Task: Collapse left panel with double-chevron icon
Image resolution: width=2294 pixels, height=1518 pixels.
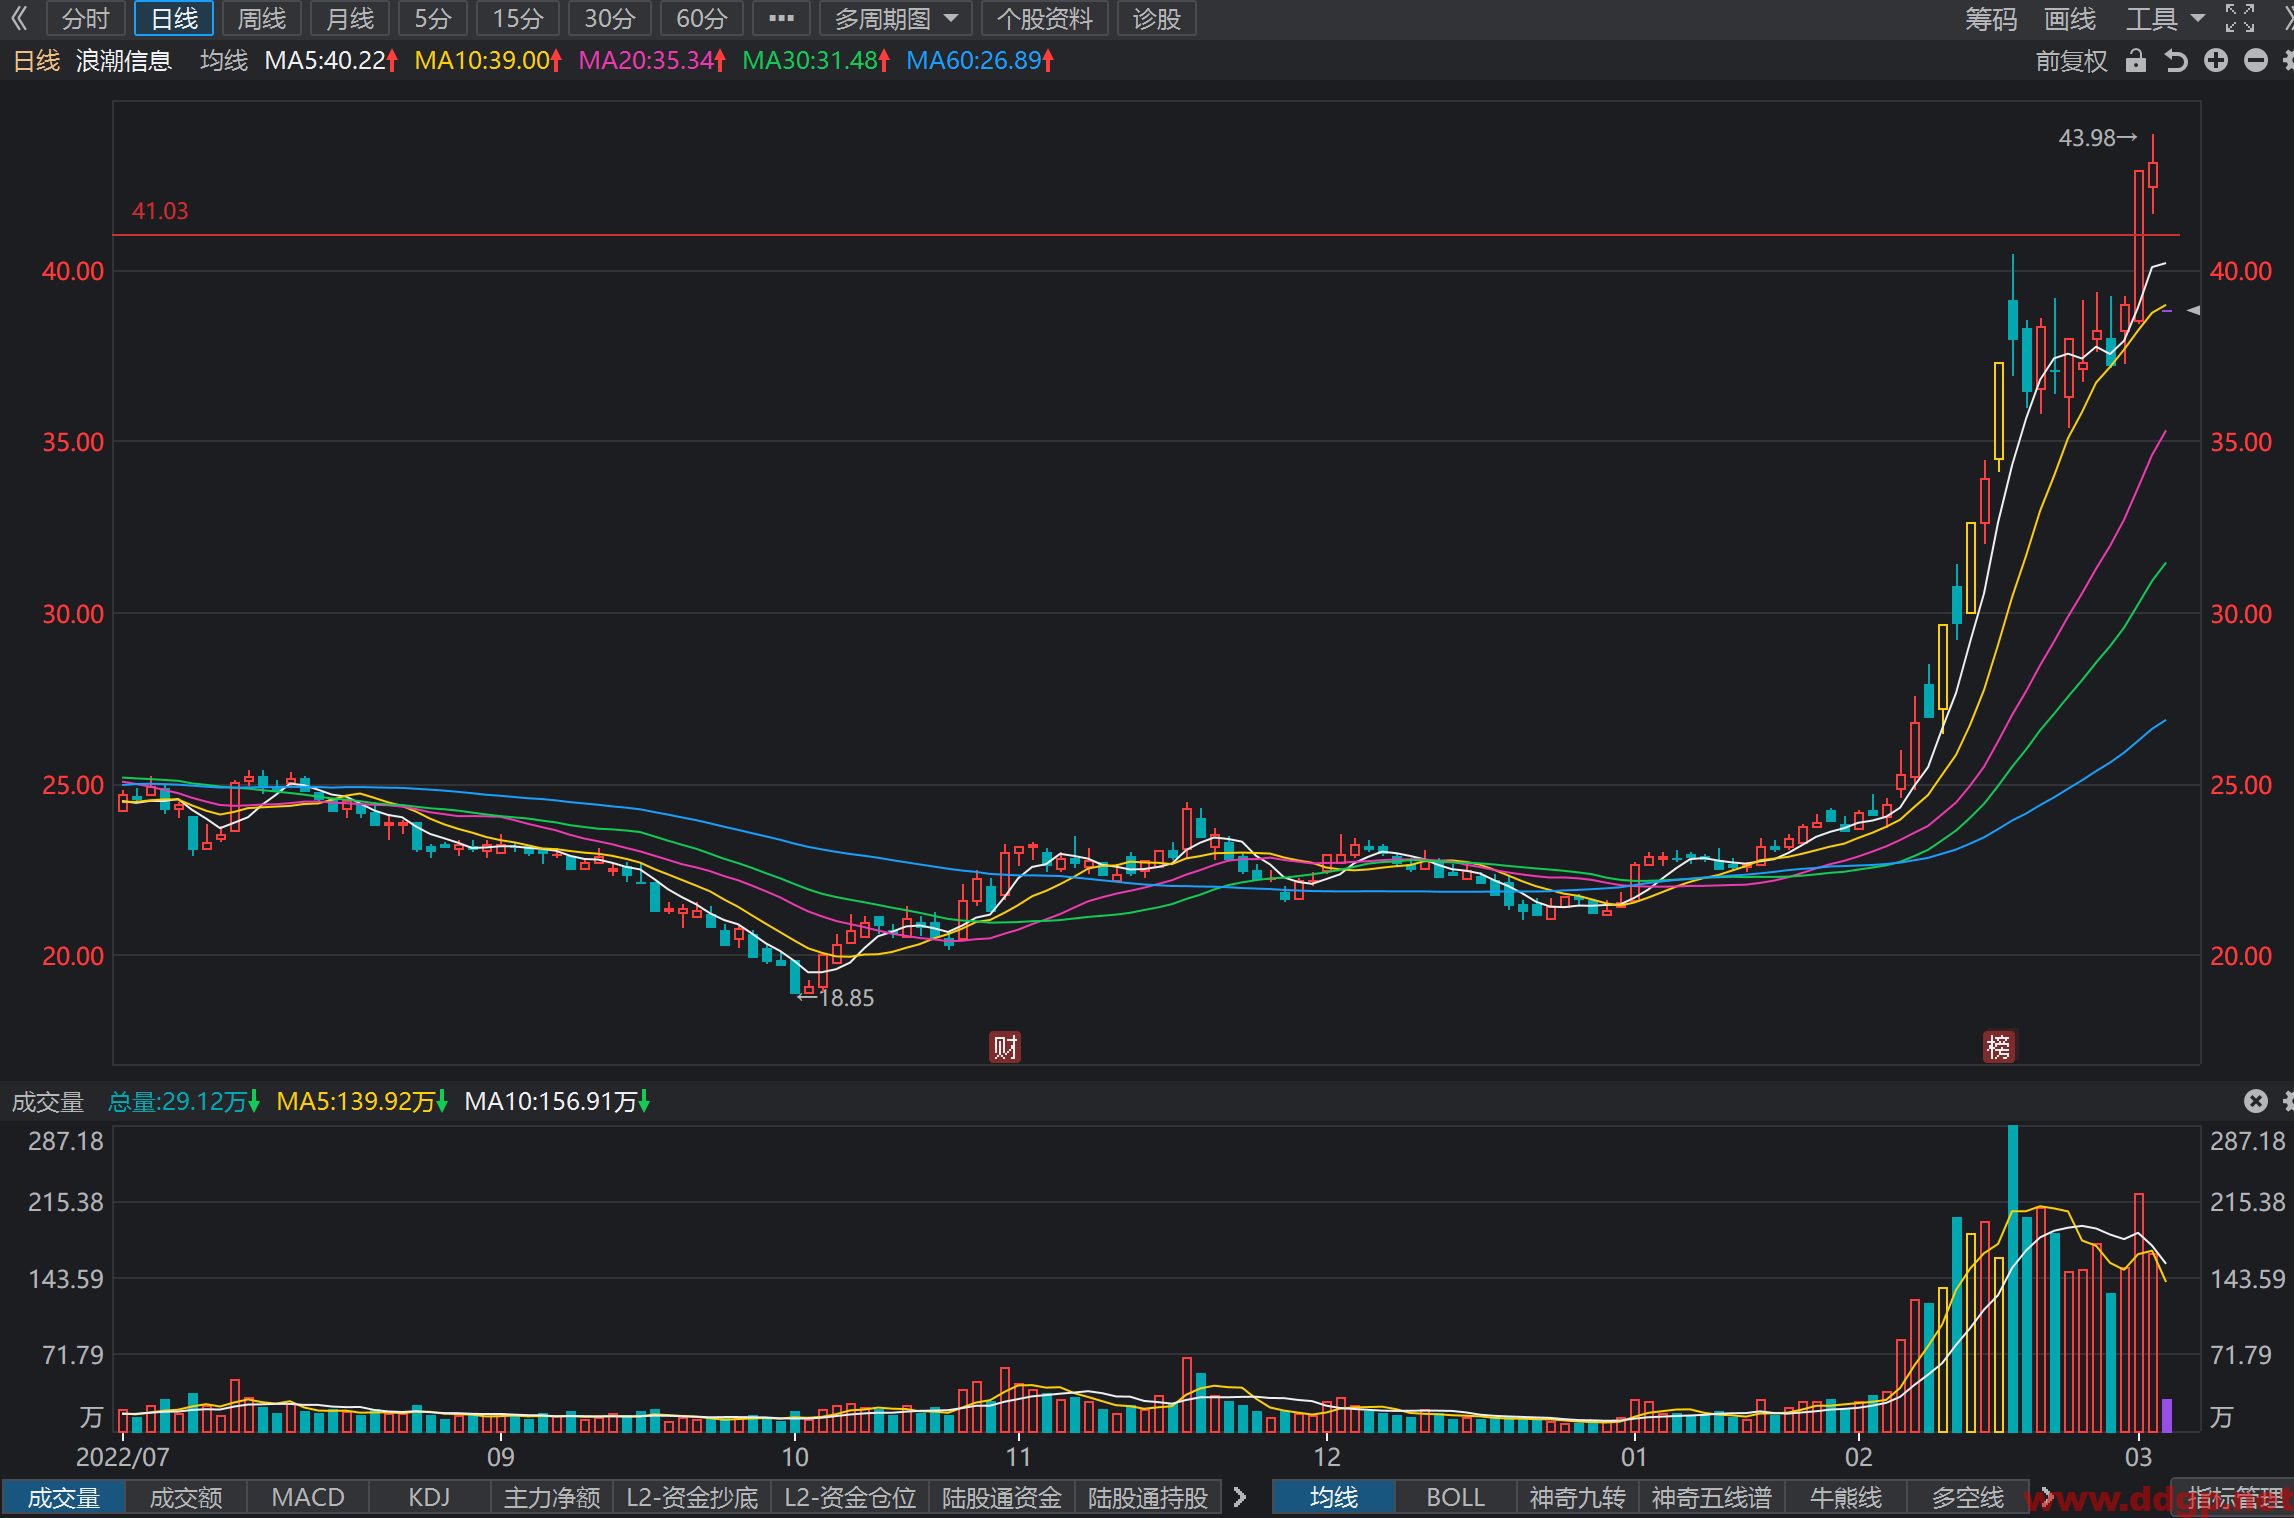Action: tap(20, 18)
